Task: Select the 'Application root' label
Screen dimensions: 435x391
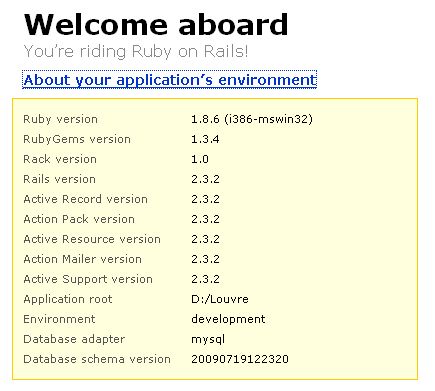Action: 68,299
